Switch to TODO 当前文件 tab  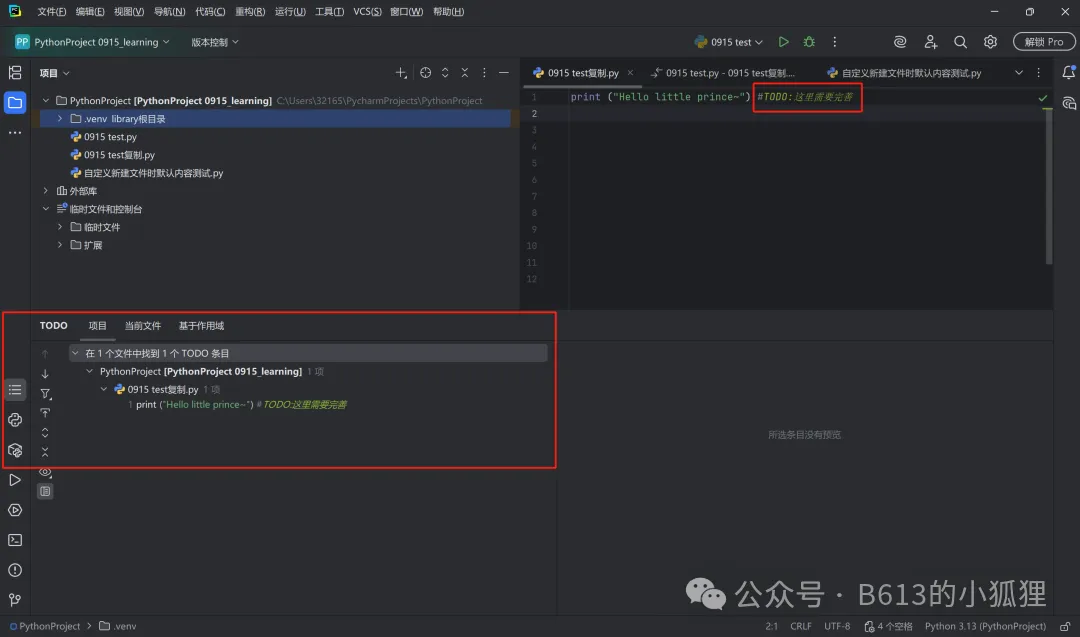click(143, 326)
